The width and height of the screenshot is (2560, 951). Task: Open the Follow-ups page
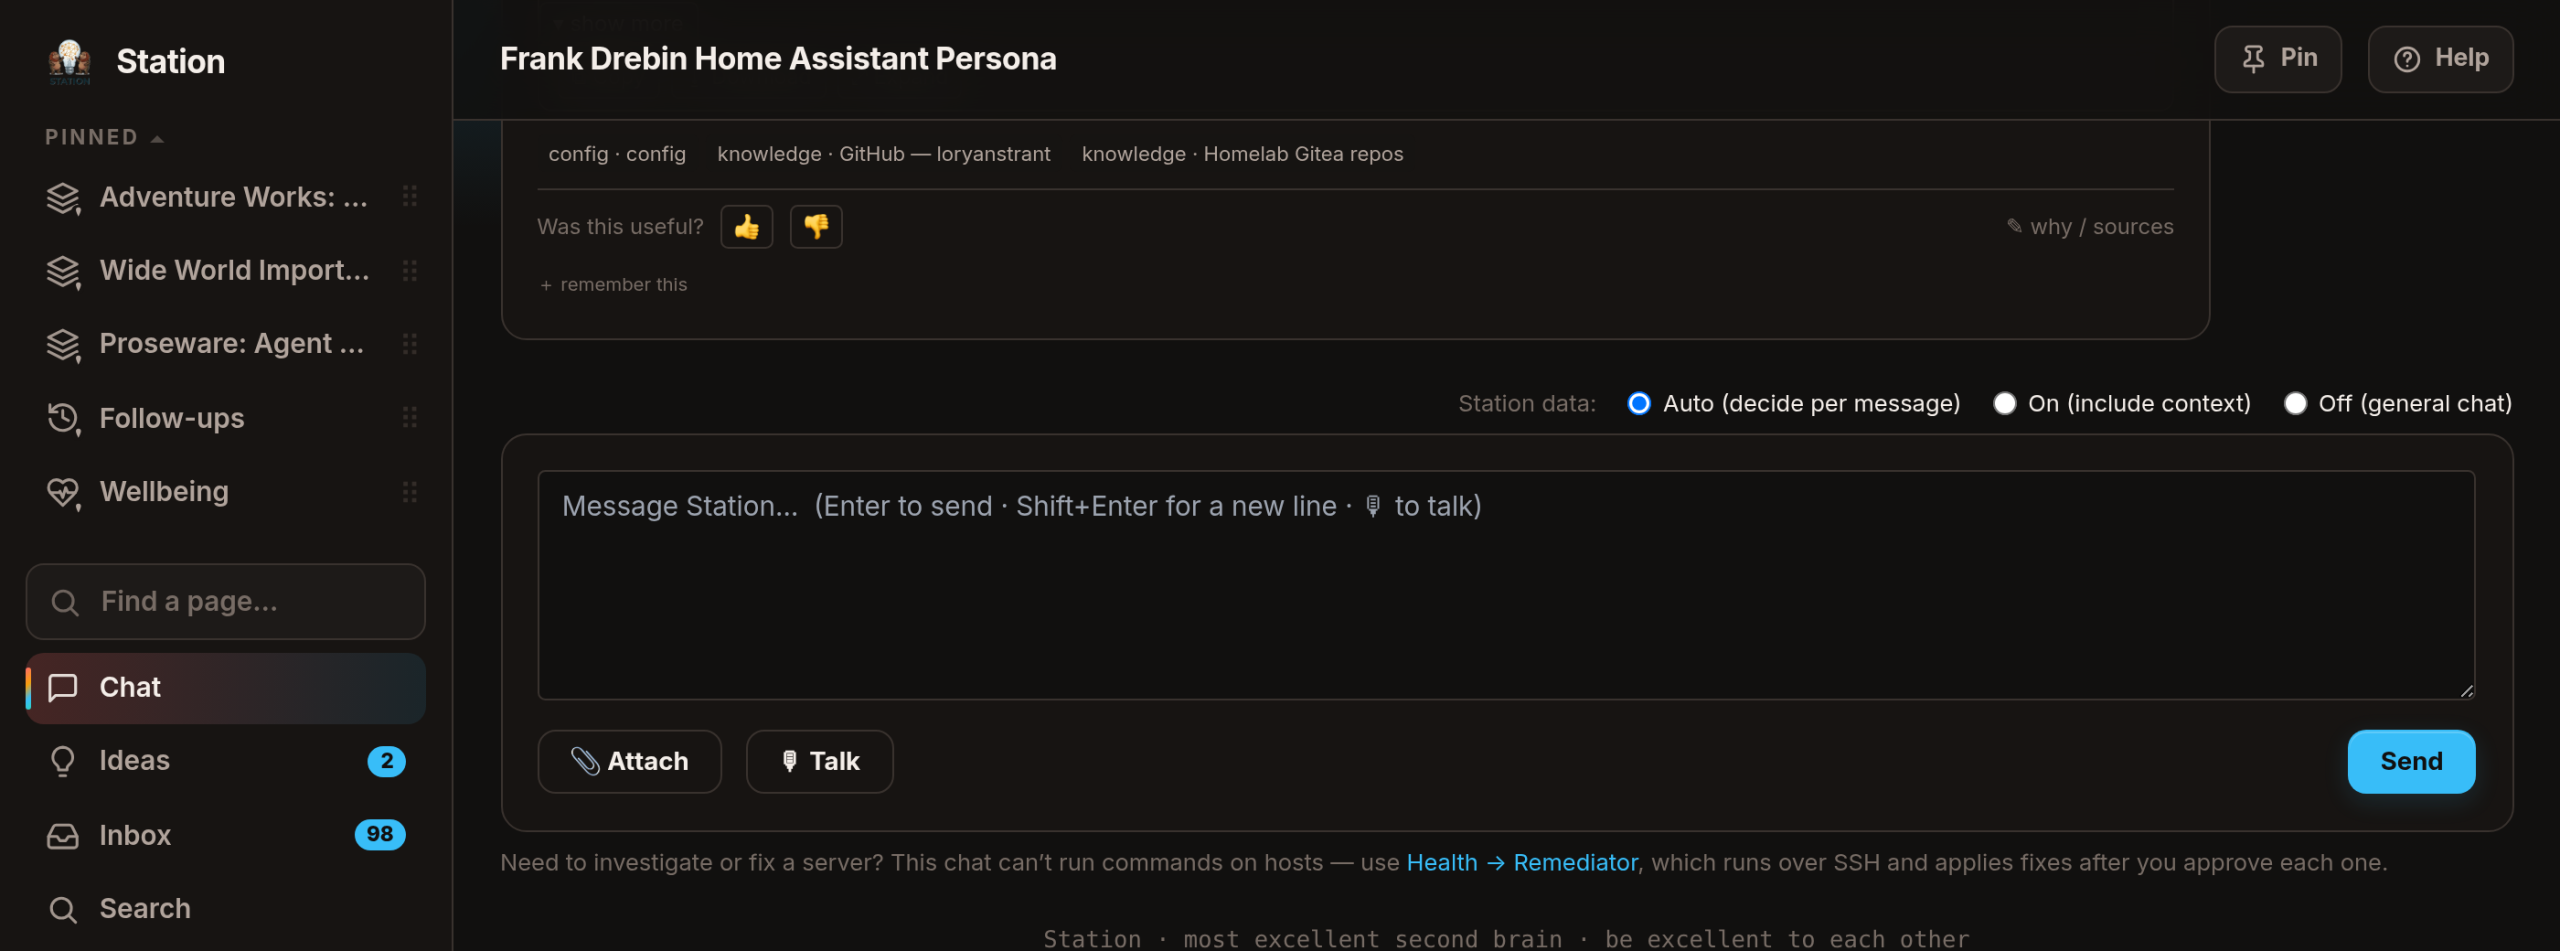(x=171, y=418)
